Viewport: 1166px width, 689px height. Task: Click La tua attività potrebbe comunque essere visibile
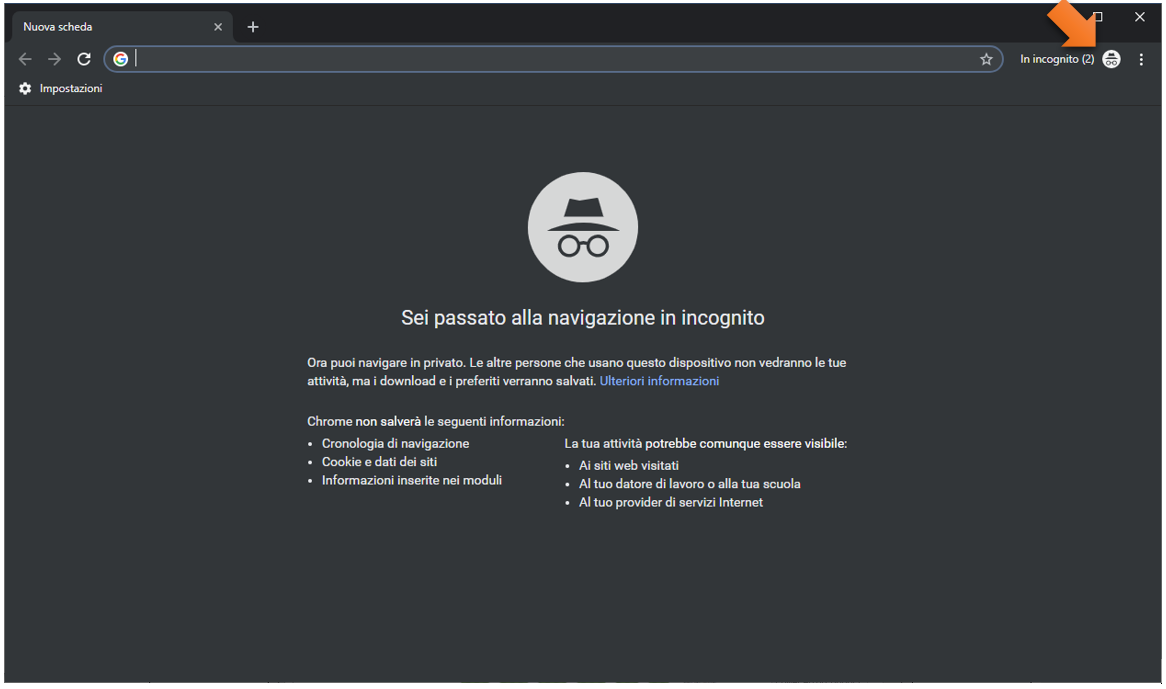pos(706,444)
